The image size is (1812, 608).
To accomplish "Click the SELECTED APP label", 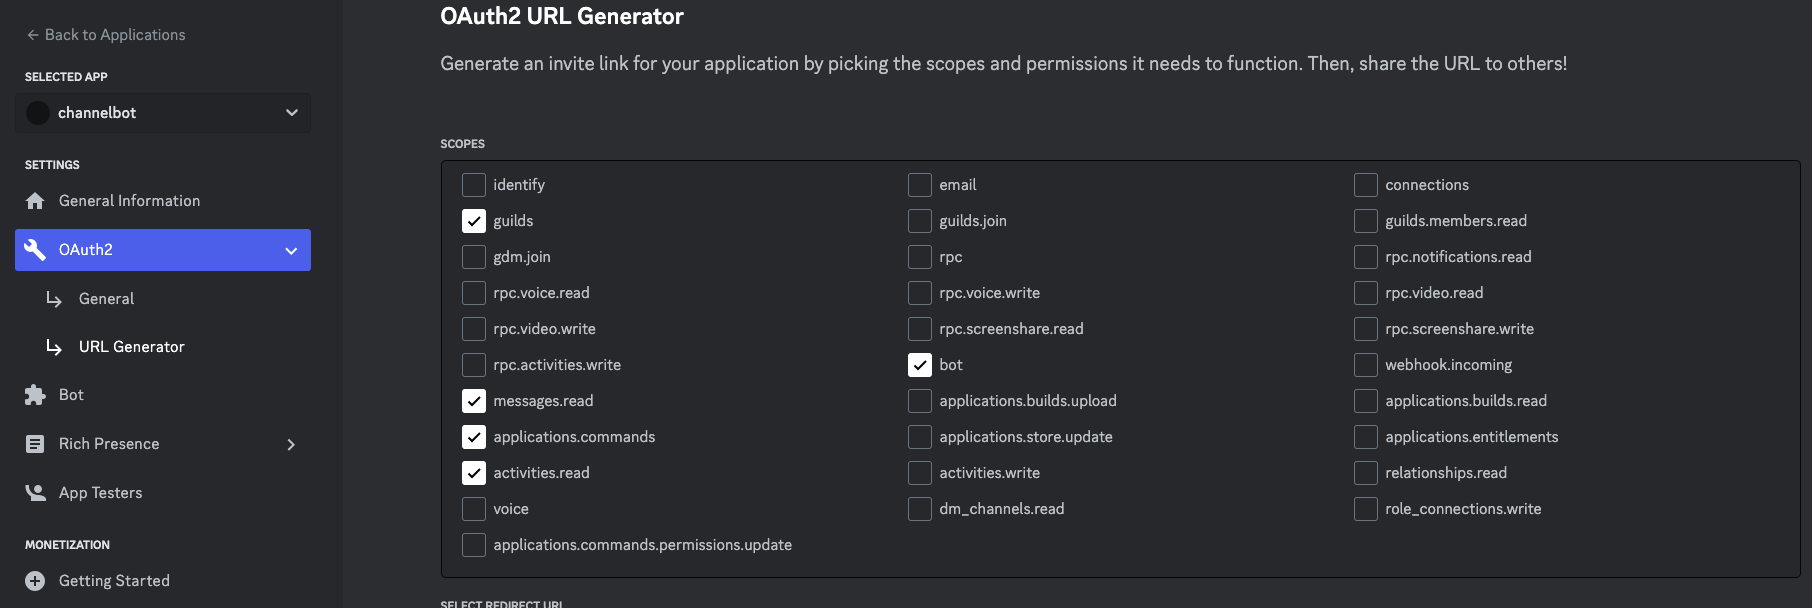I will (66, 77).
